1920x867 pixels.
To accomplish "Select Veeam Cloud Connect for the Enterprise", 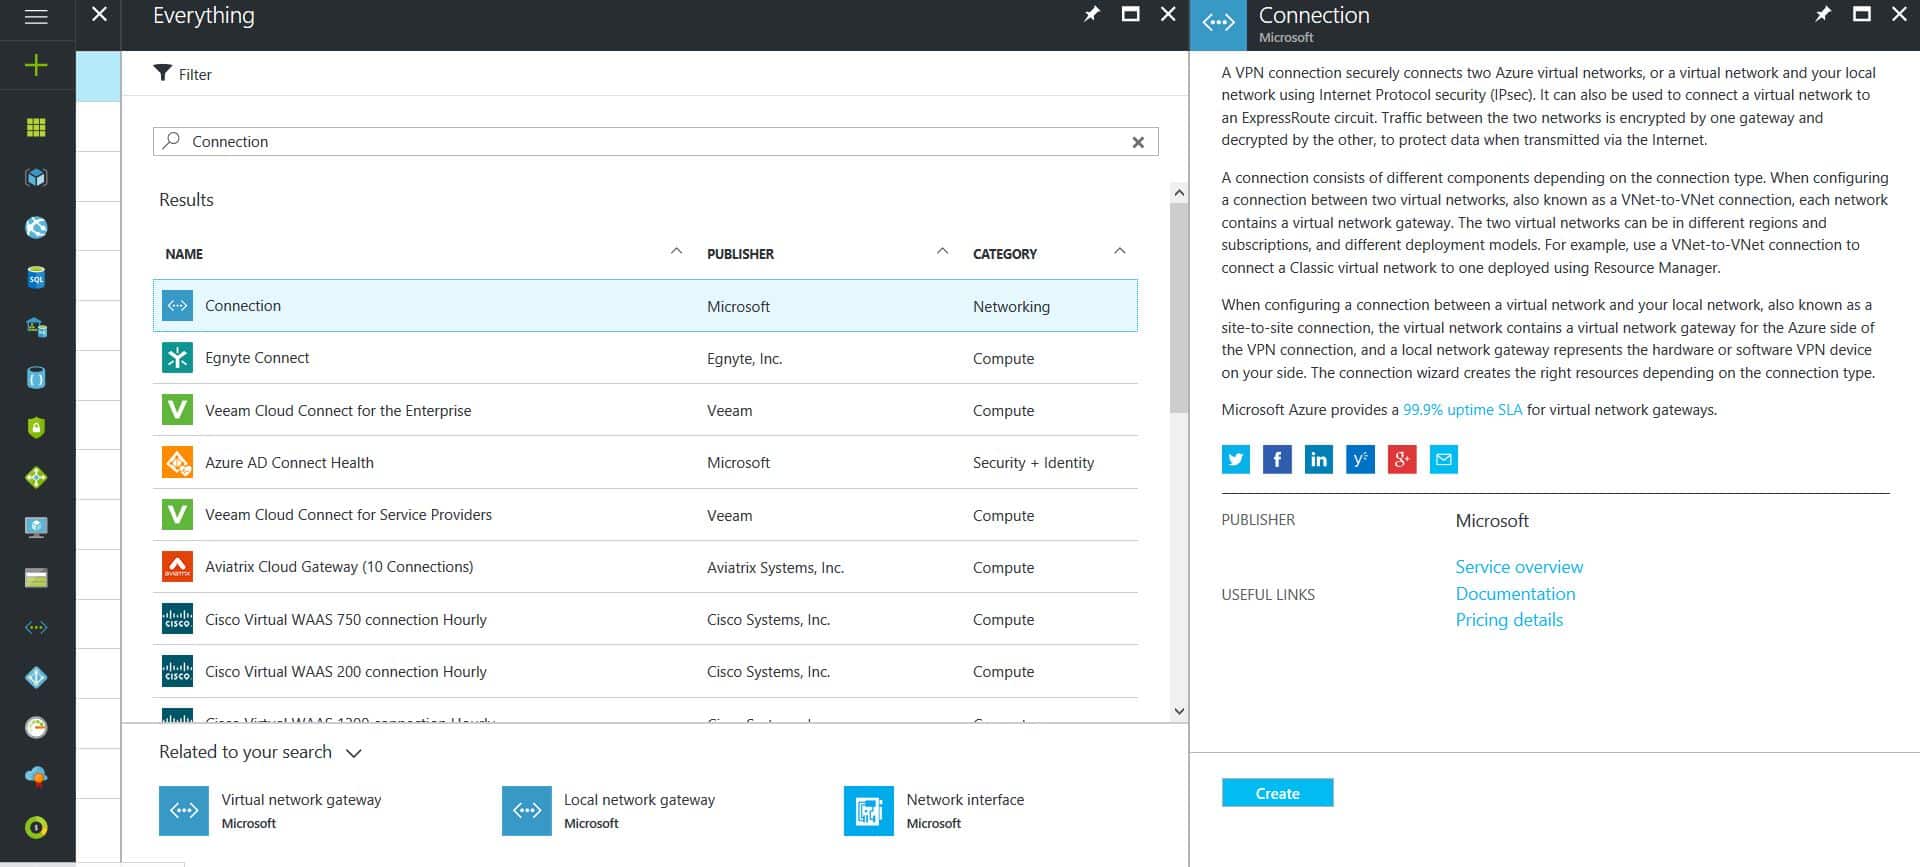I will 645,410.
